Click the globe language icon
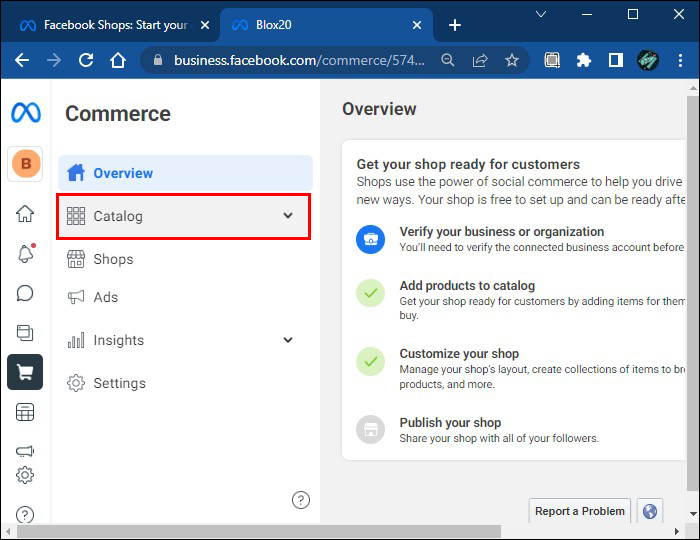 (x=650, y=511)
